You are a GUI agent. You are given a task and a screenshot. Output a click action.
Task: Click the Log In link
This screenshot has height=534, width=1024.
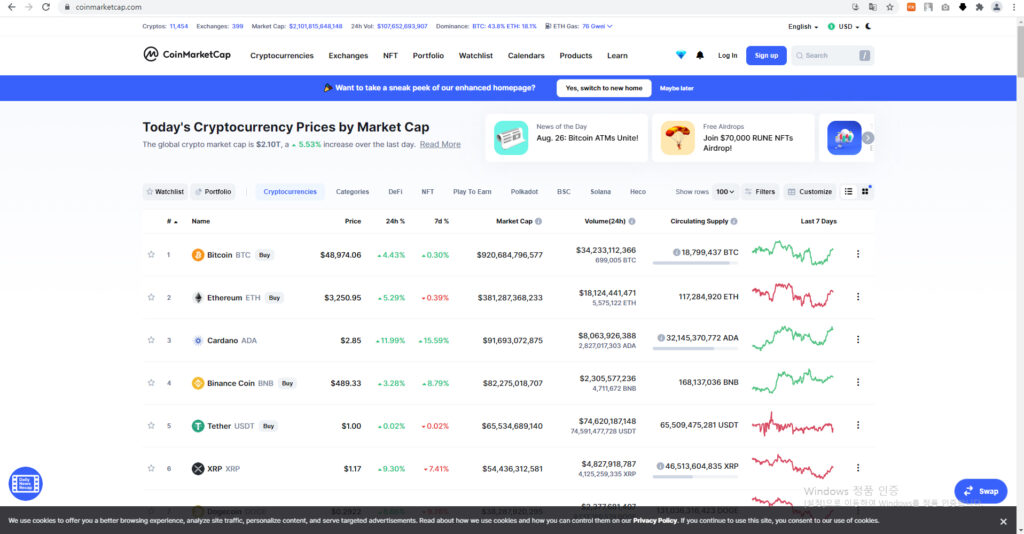728,55
